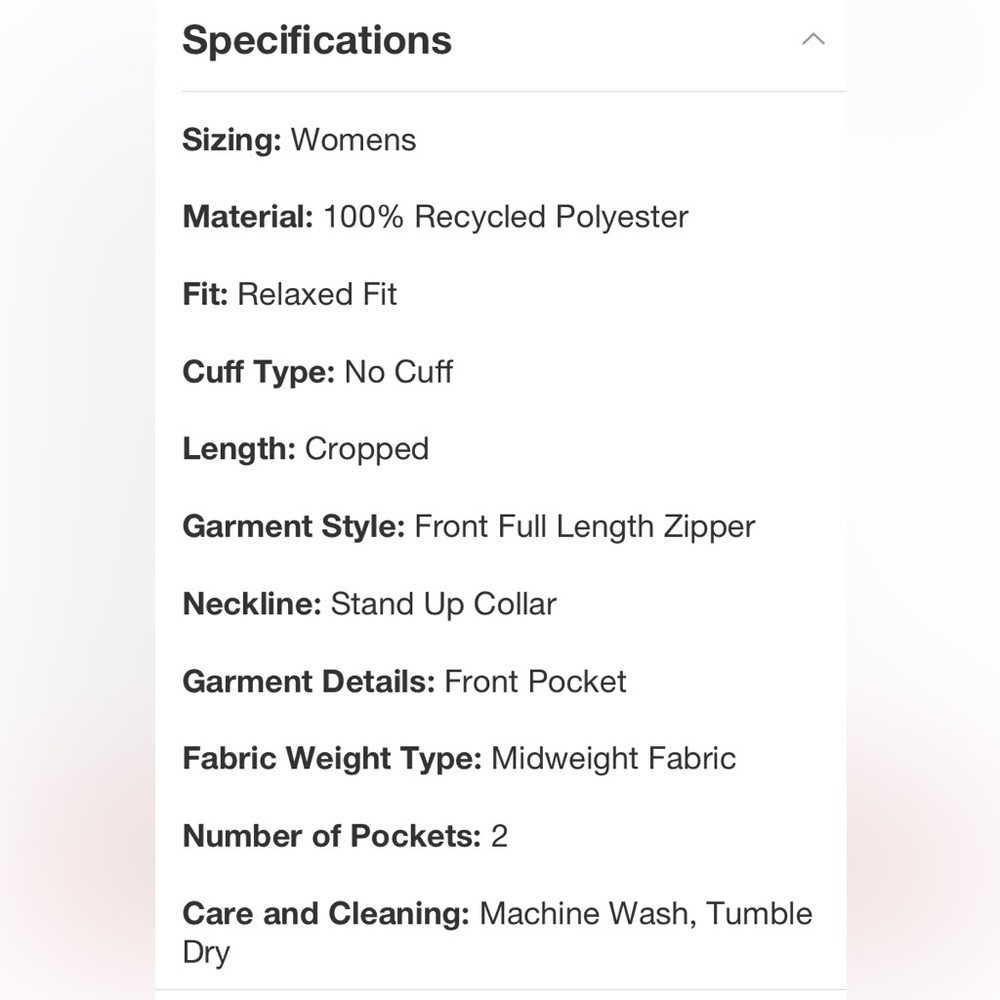The width and height of the screenshot is (1000, 1000).
Task: Click Machine Wash, Tumble Dry text
Action: coord(497,932)
